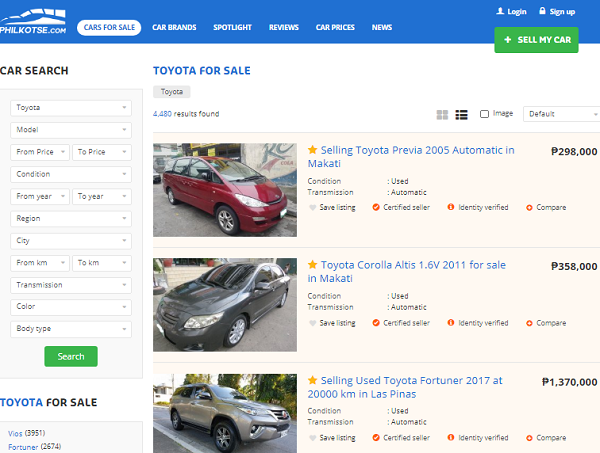
Task: Click Compare circle icon on Previa listing
Action: click(529, 208)
